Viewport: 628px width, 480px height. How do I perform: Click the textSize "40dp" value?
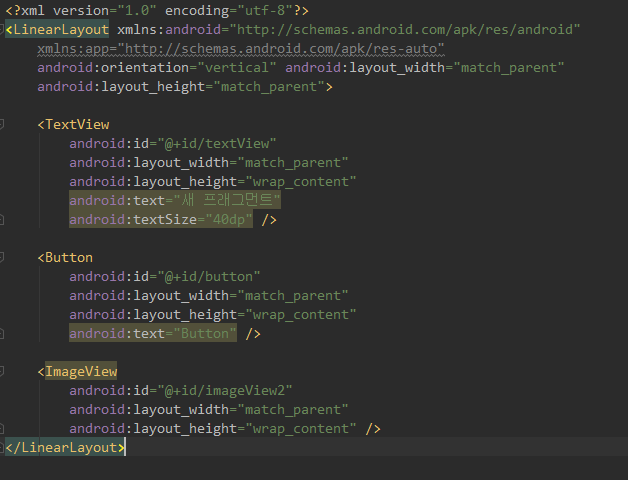[229, 220]
